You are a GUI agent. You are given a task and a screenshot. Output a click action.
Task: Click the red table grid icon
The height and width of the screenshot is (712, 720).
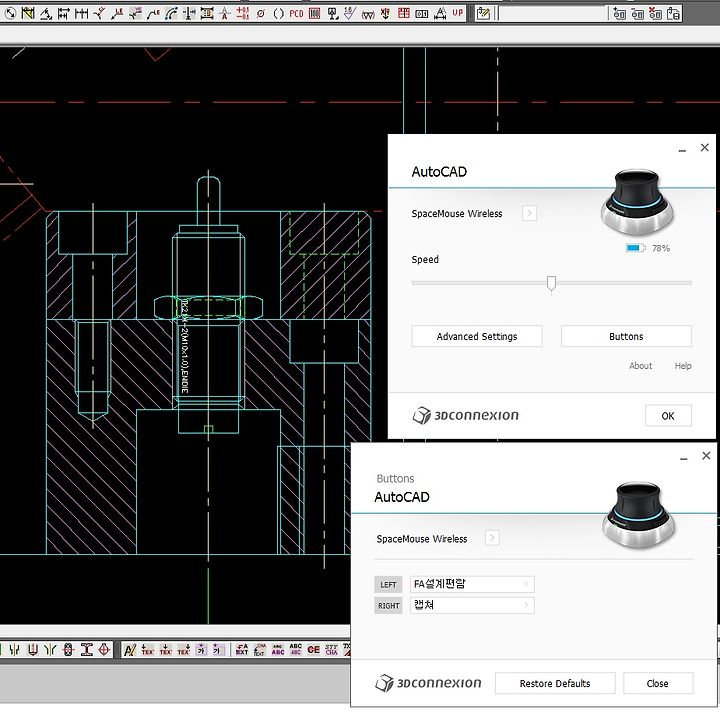click(404, 13)
